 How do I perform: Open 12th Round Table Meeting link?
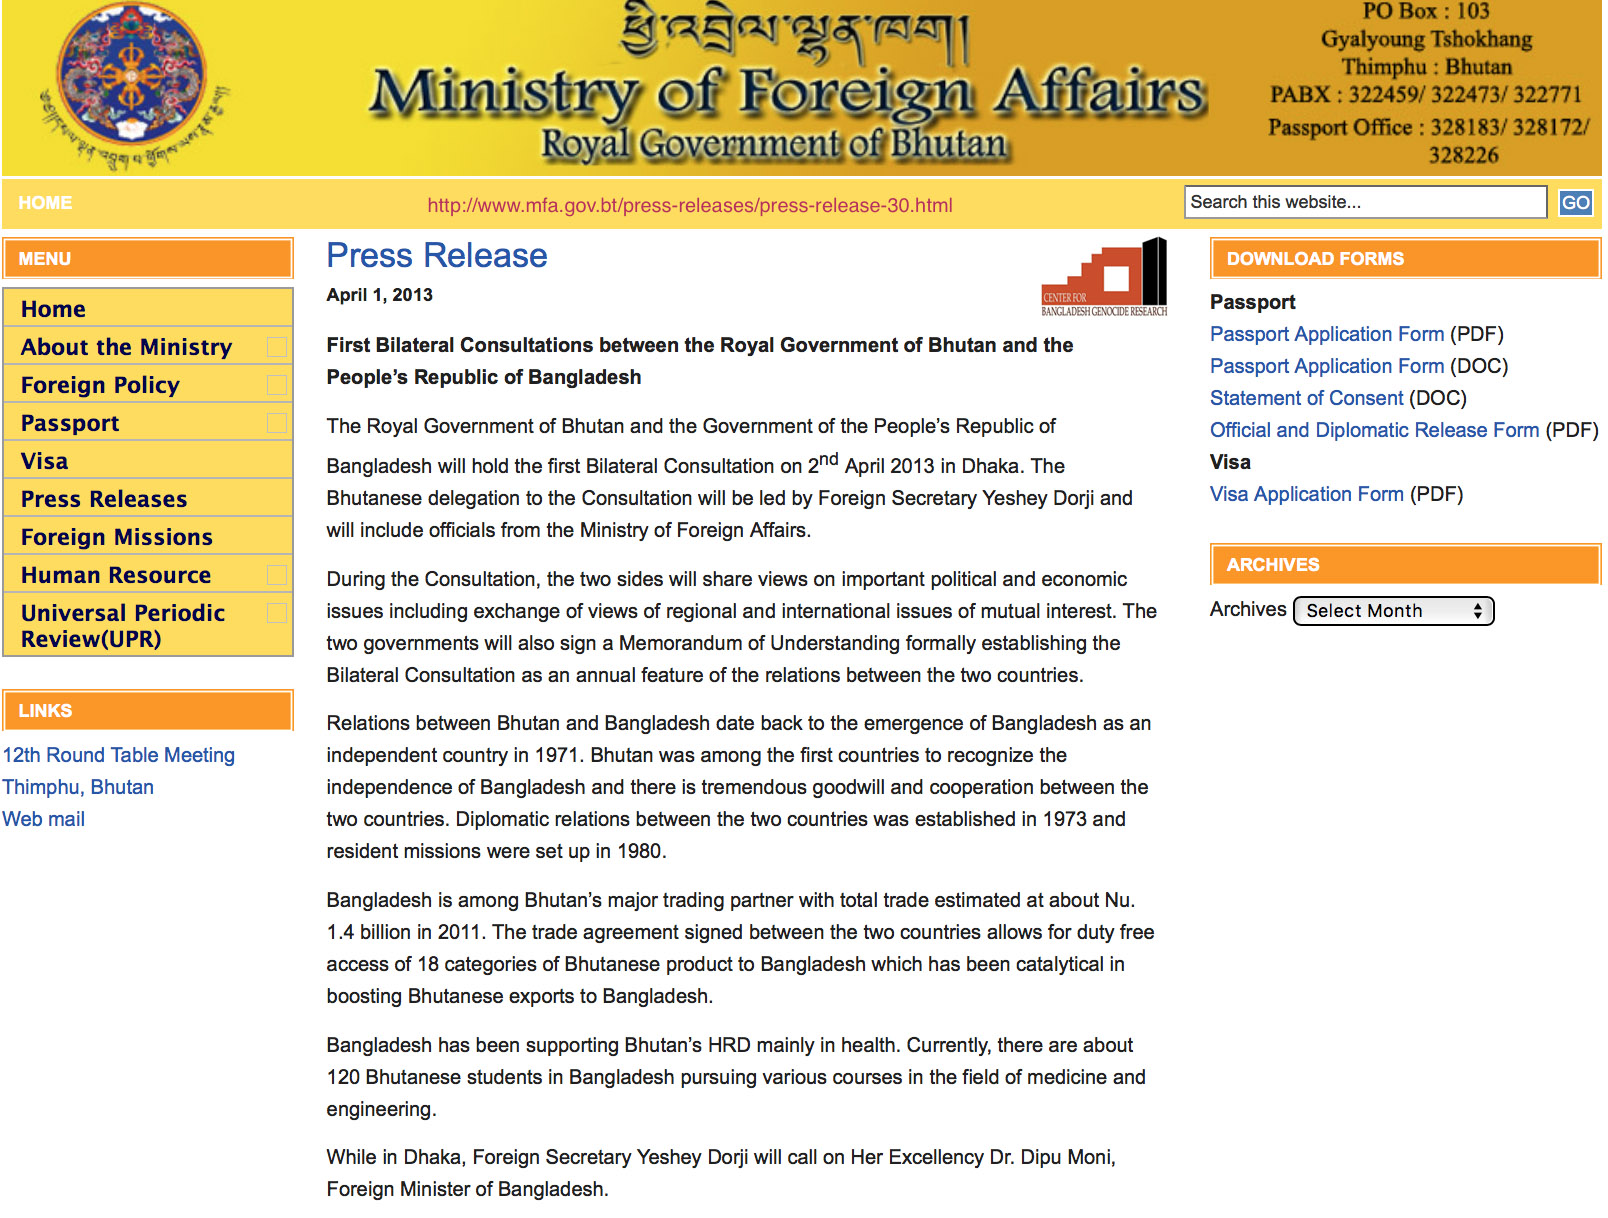[119, 755]
